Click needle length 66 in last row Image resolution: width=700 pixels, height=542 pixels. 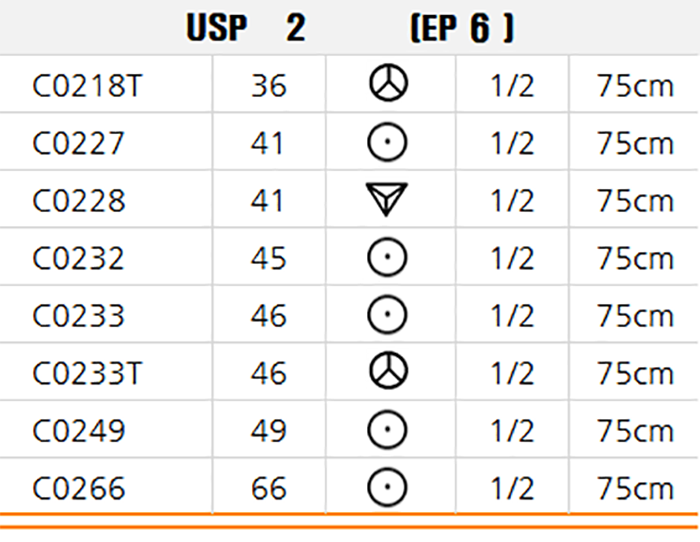click(x=268, y=489)
